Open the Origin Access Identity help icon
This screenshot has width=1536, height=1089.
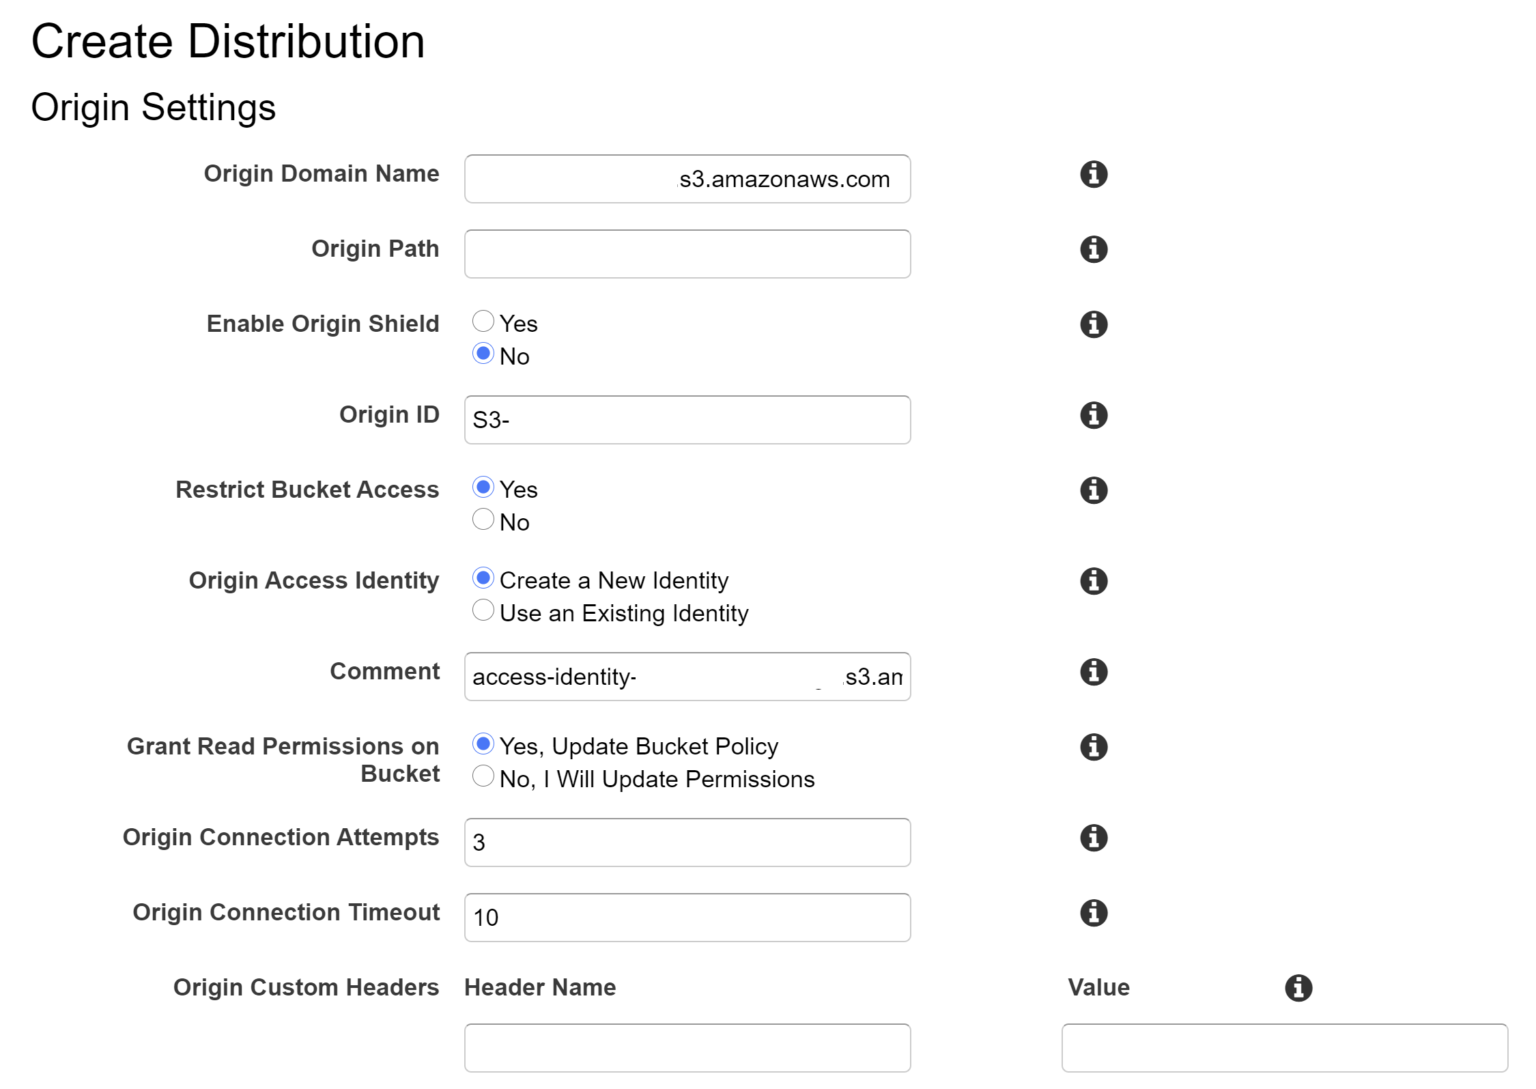[1093, 581]
